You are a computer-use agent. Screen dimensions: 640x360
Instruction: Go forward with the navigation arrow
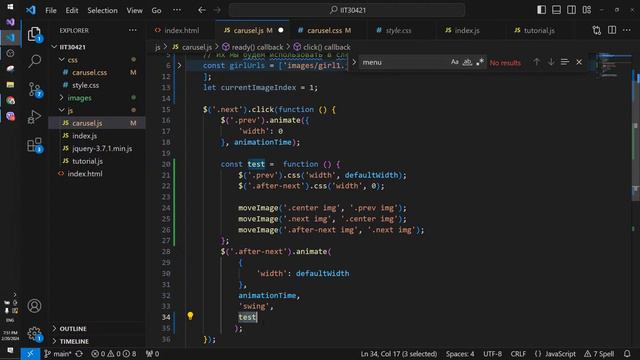(x=217, y=10)
